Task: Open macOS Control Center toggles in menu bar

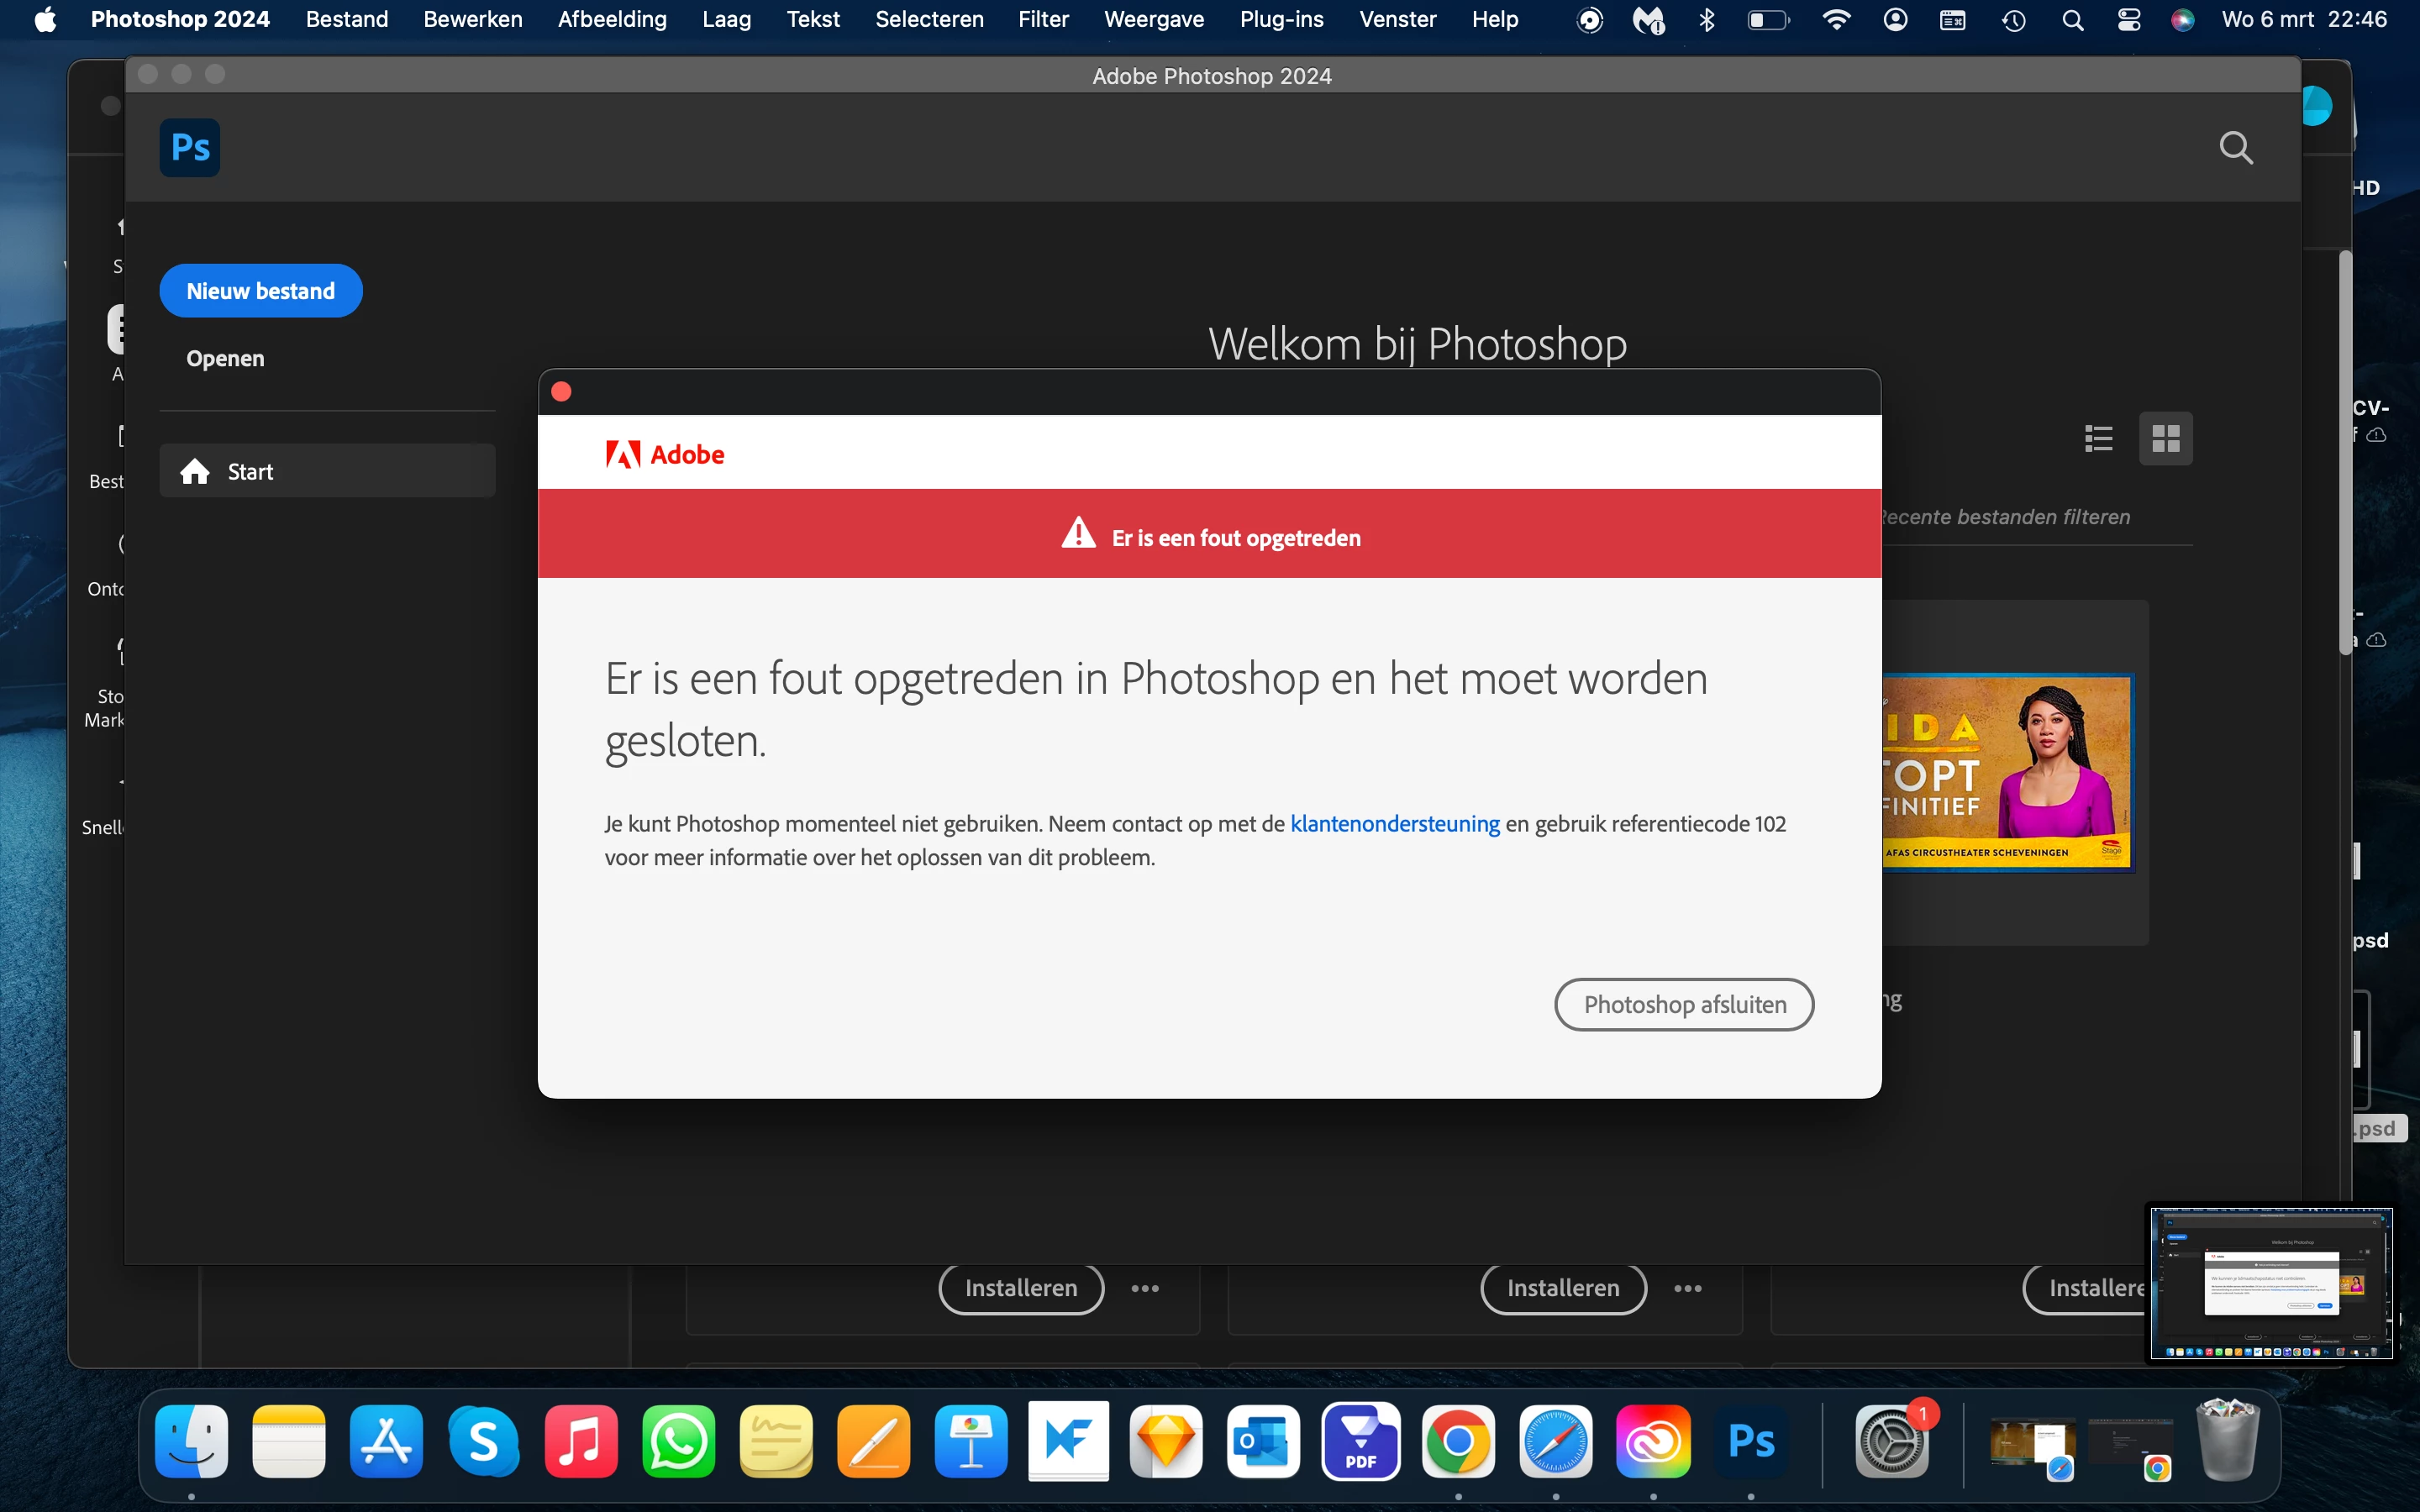Action: click(2129, 20)
